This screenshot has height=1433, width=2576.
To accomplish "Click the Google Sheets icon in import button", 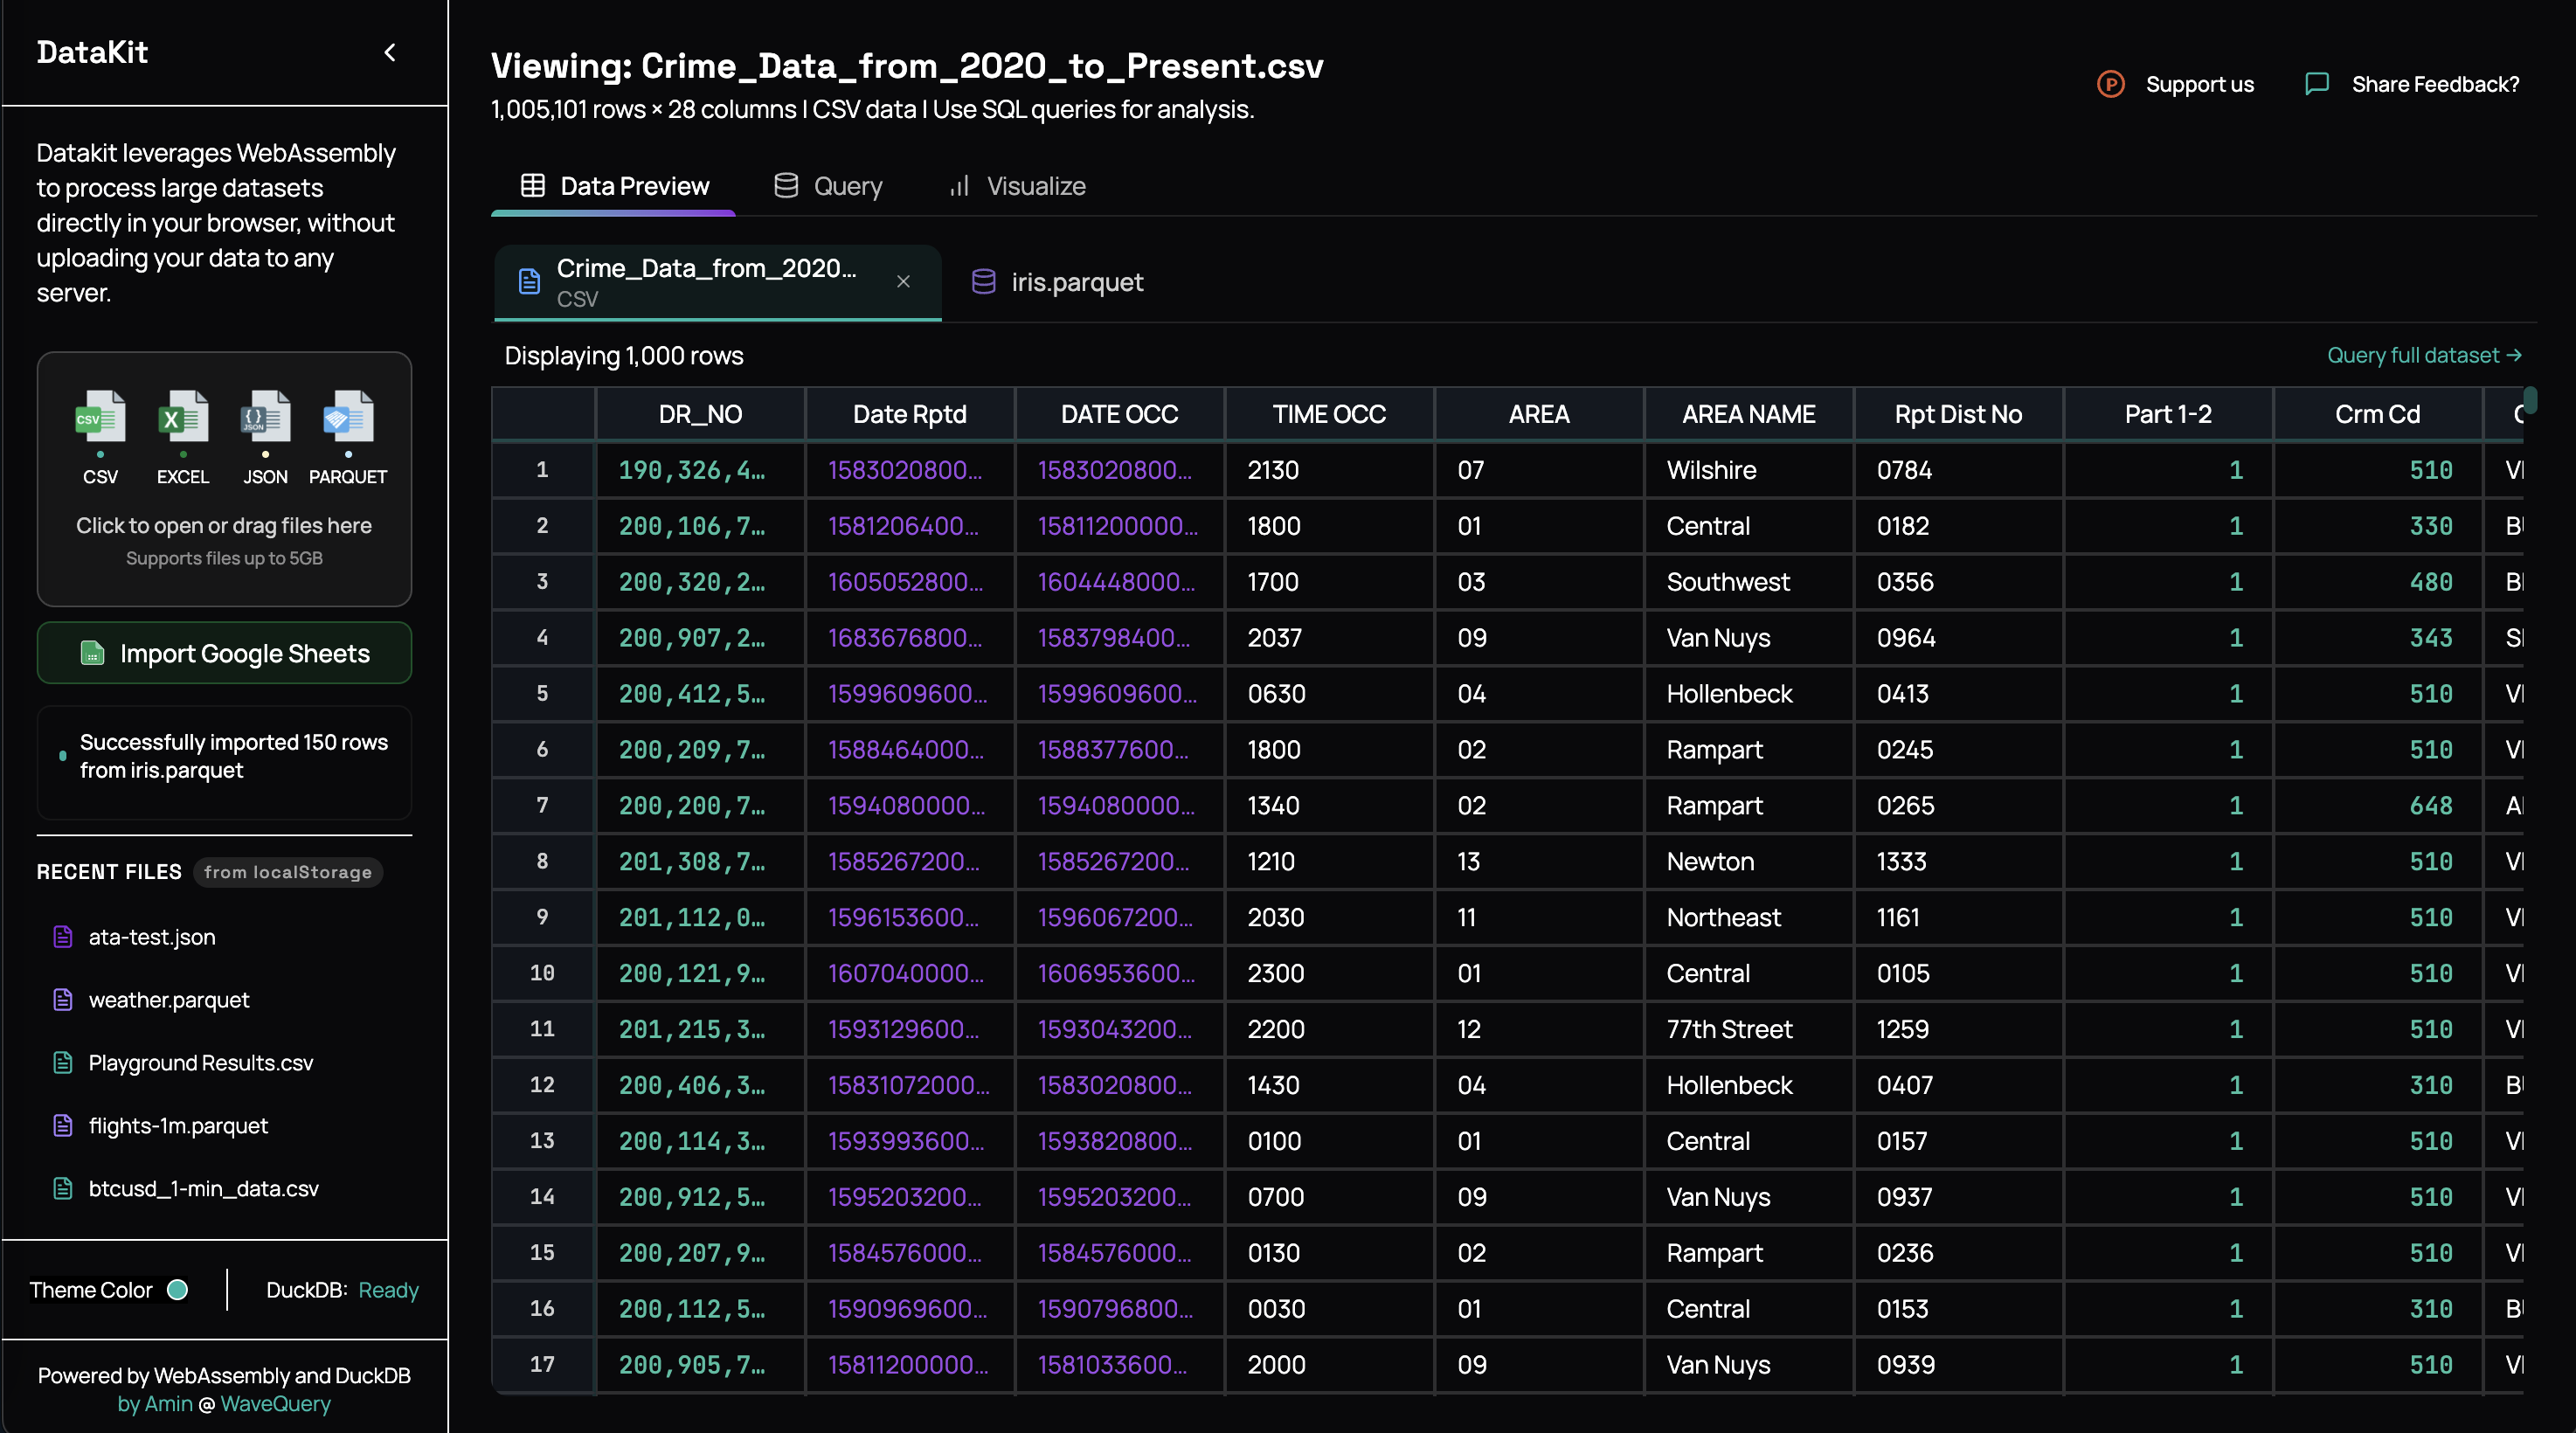I will (92, 653).
